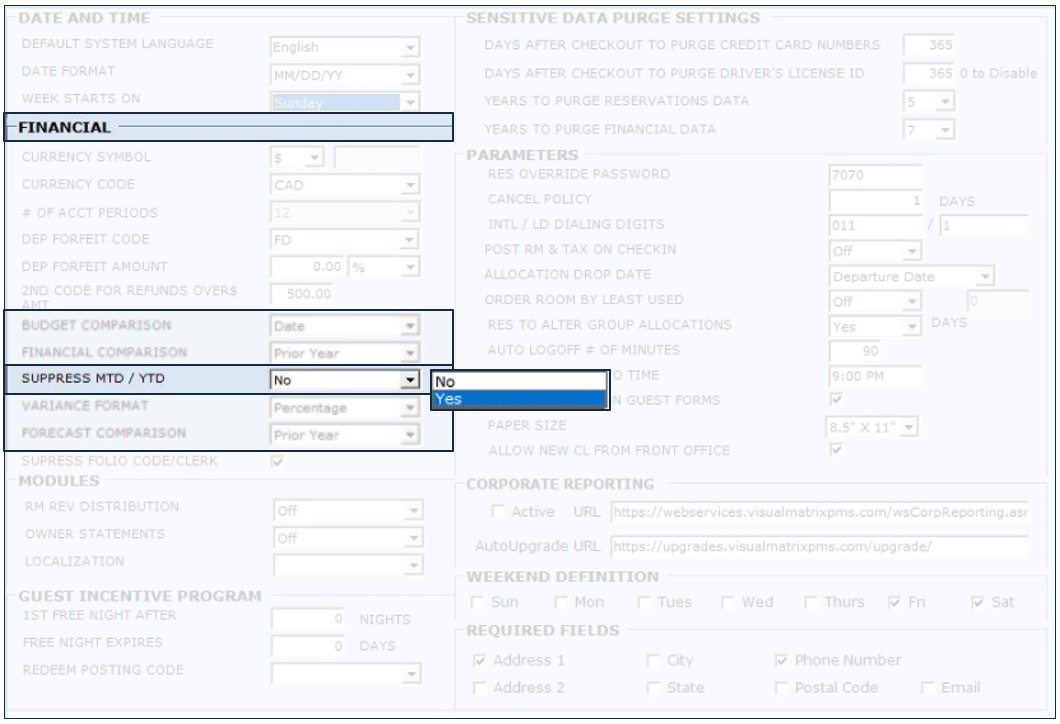This screenshot has width=1060, height=724.
Task: Toggle Allow New CL From Front Office
Action: pos(836,450)
